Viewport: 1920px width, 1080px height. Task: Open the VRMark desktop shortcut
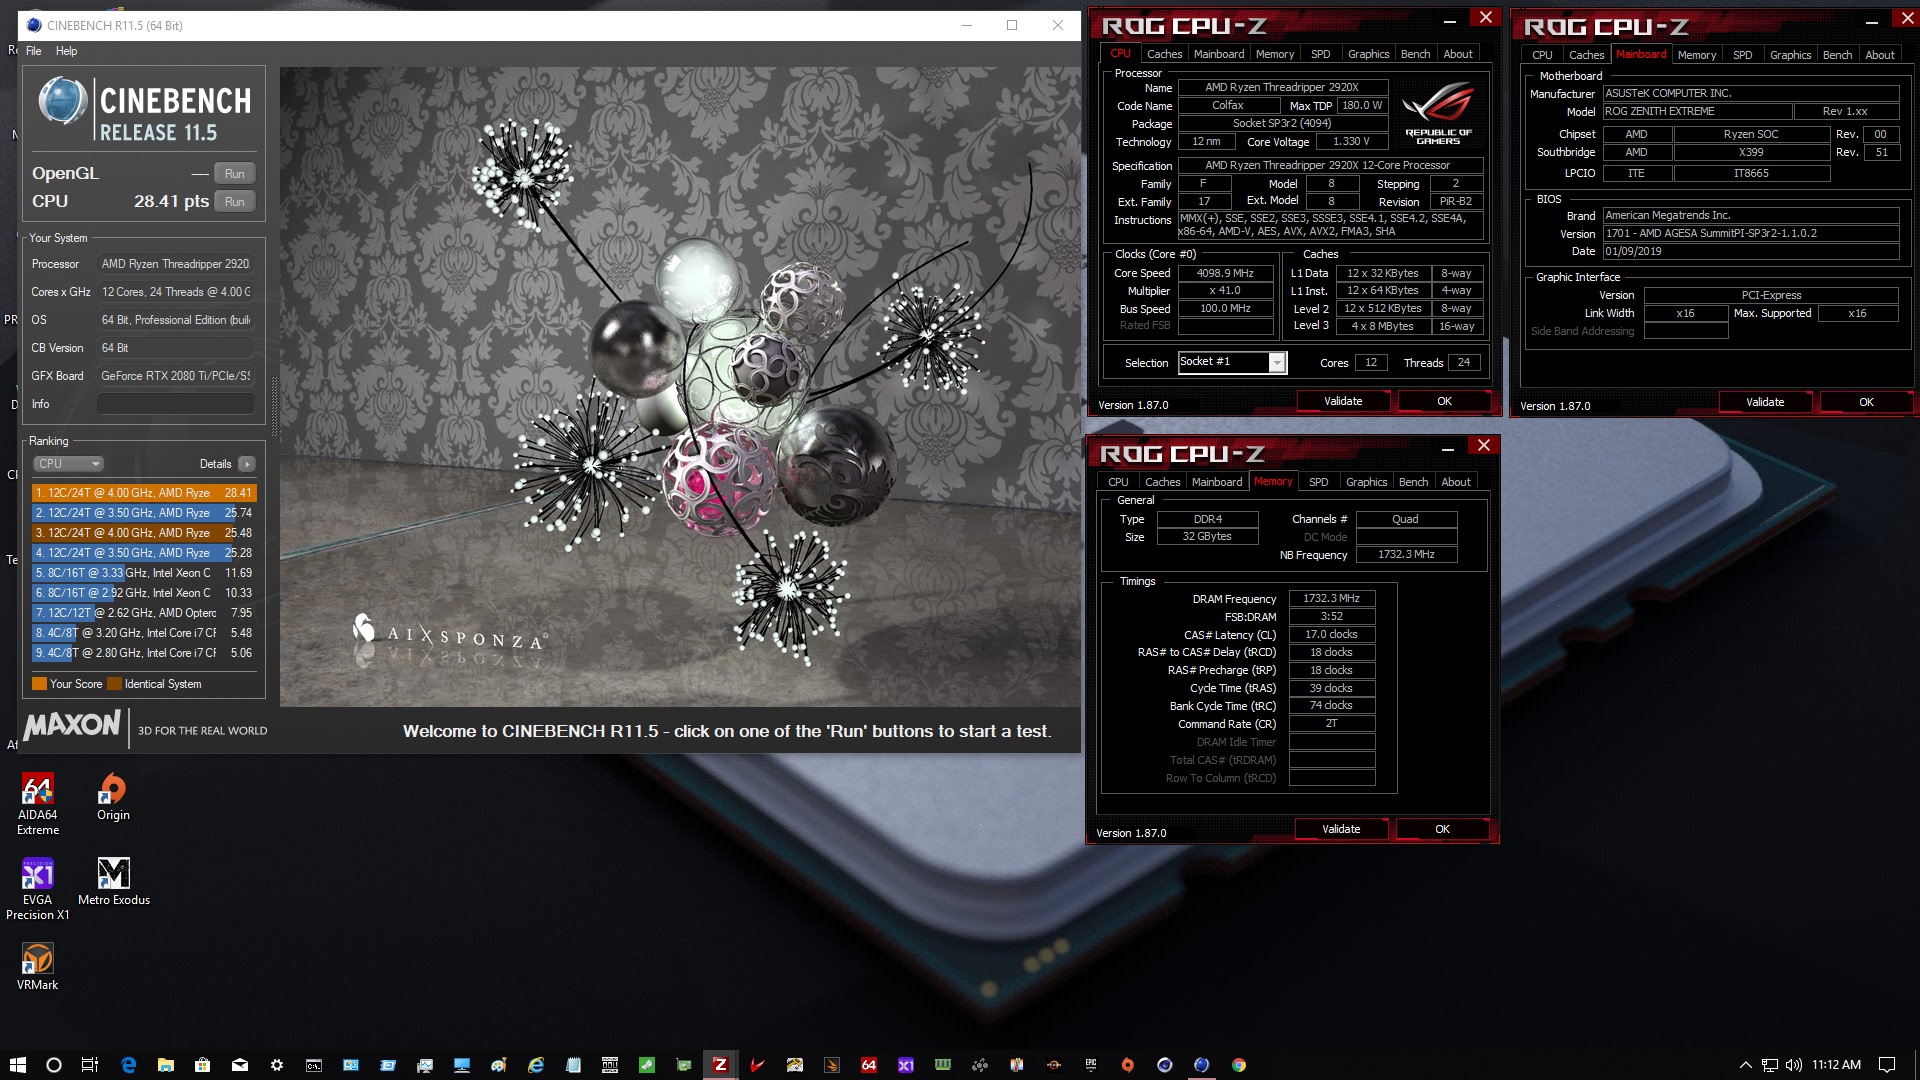pyautogui.click(x=37, y=967)
